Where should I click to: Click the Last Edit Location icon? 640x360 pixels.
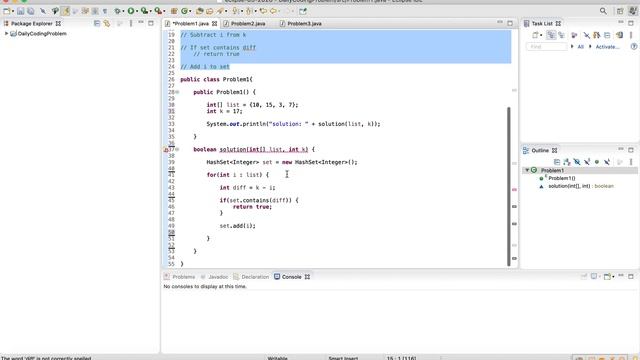(x=263, y=11)
